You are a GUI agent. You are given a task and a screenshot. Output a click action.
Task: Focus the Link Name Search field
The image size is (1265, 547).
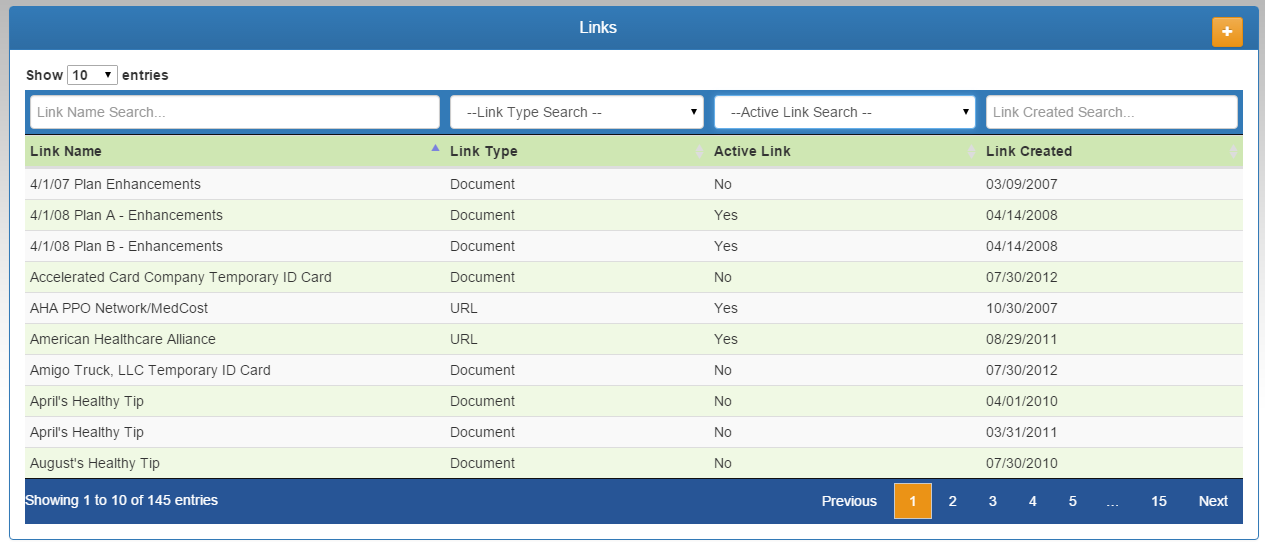[235, 112]
